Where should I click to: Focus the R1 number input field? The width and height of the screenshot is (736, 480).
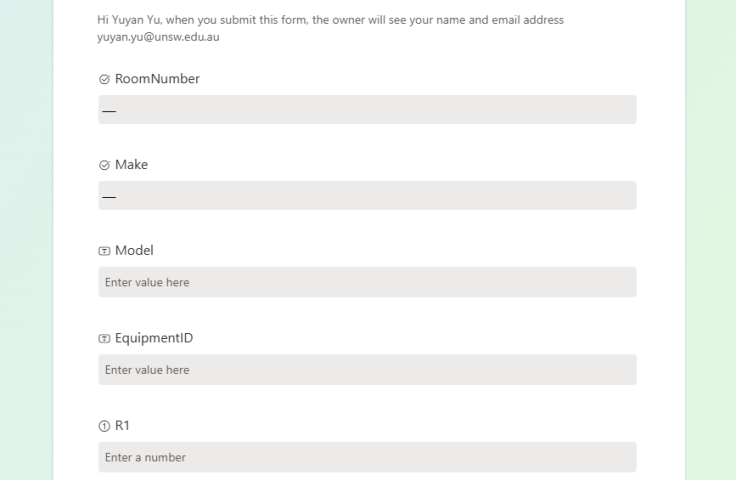tap(367, 457)
